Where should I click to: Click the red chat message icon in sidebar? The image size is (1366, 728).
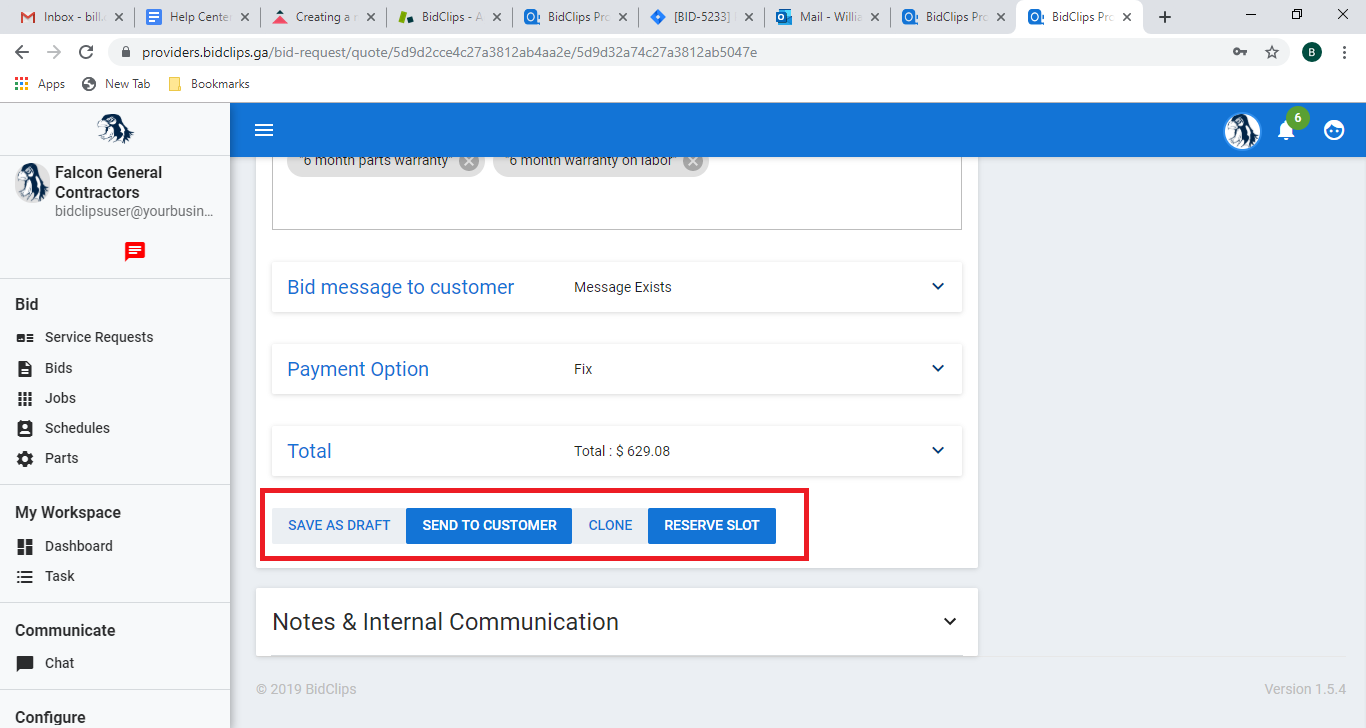(x=135, y=251)
